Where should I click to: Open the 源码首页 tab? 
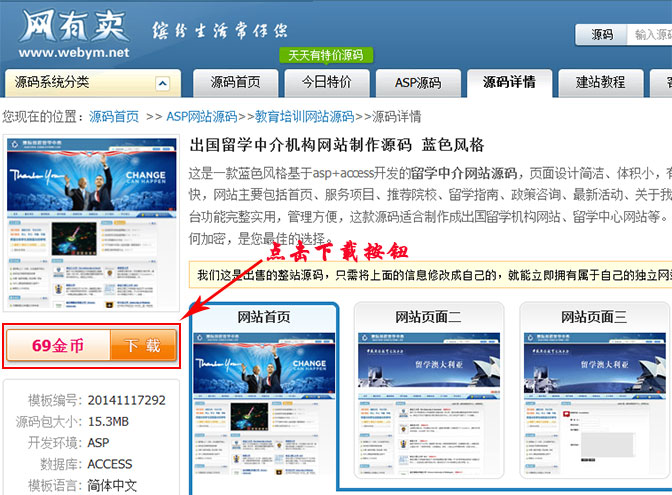(235, 83)
